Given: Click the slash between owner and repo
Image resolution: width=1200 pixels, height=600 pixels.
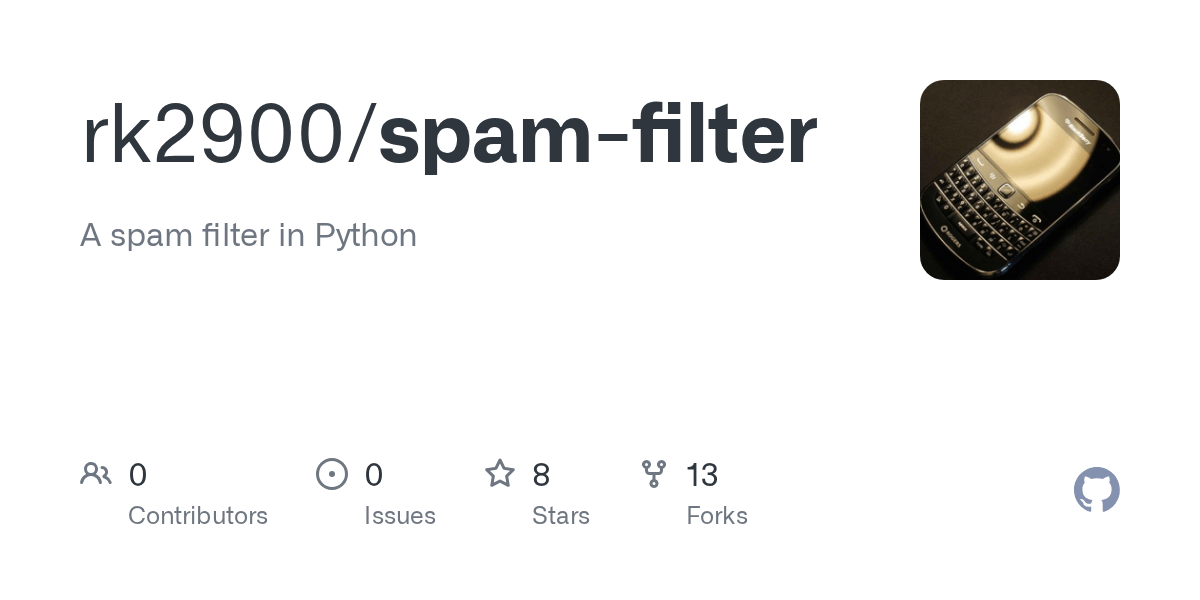Looking at the screenshot, I should pyautogui.click(x=362, y=136).
